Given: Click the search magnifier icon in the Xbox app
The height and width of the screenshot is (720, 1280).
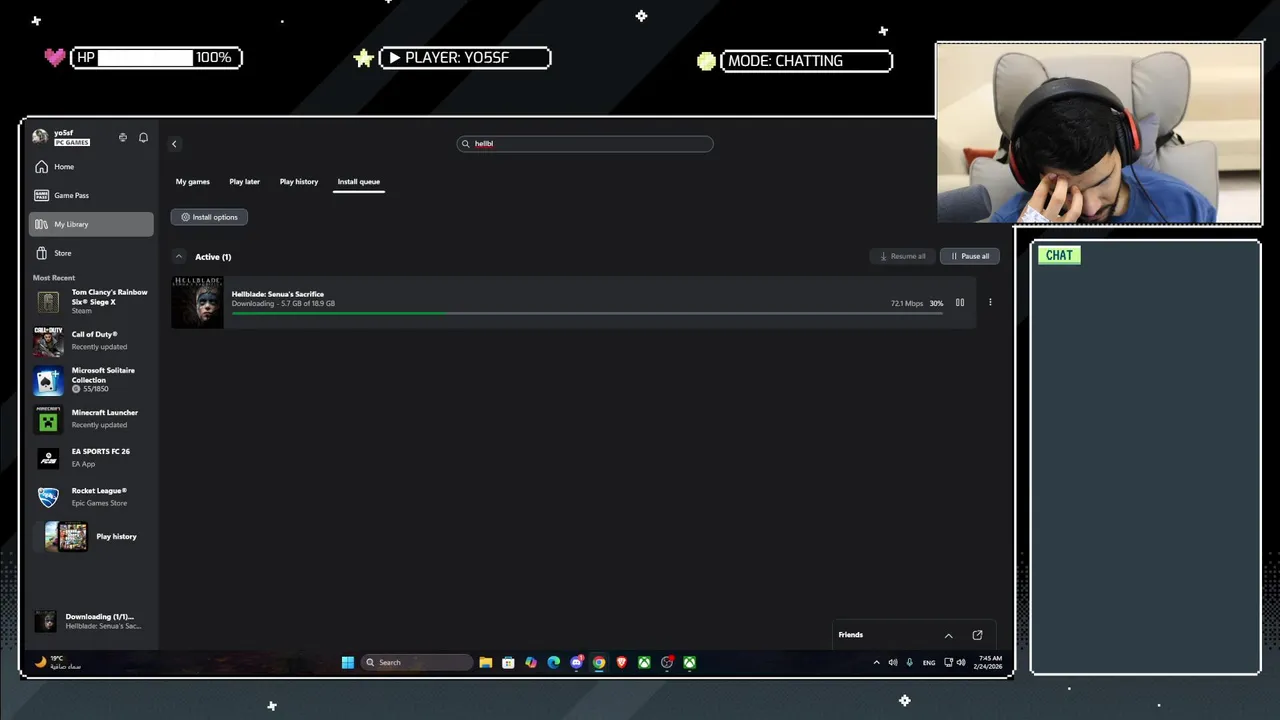Looking at the screenshot, I should pyautogui.click(x=466, y=144).
